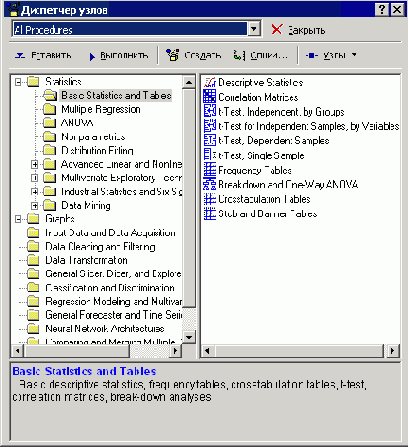Viewport: 408px width, 447px height.
Task: Open the All Procedures dropdown arrow
Action: [254, 29]
